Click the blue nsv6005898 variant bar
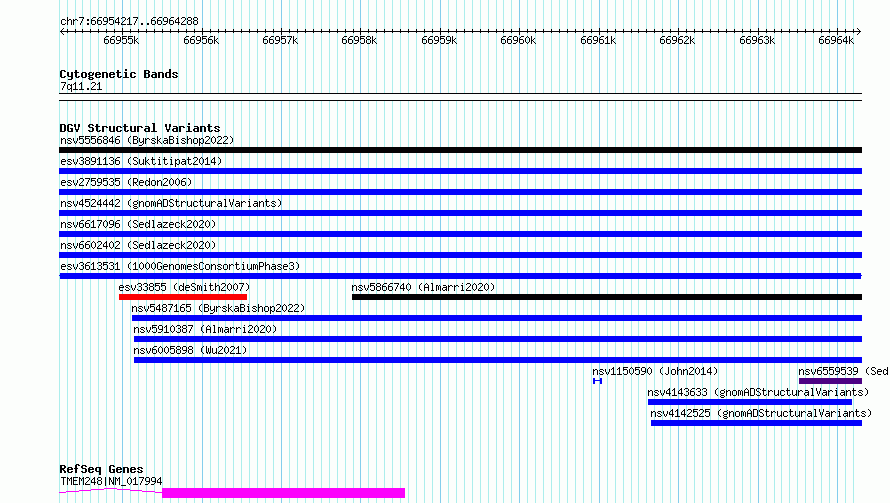 [x=498, y=360]
